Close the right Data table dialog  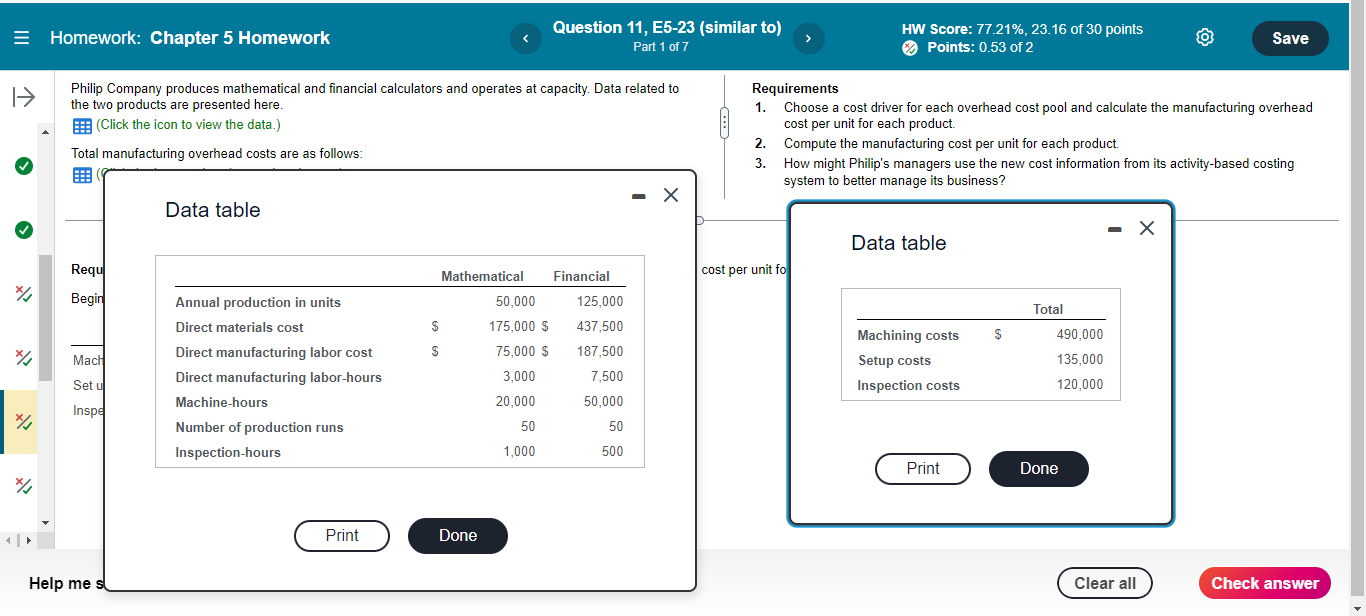pyautogui.click(x=1147, y=228)
